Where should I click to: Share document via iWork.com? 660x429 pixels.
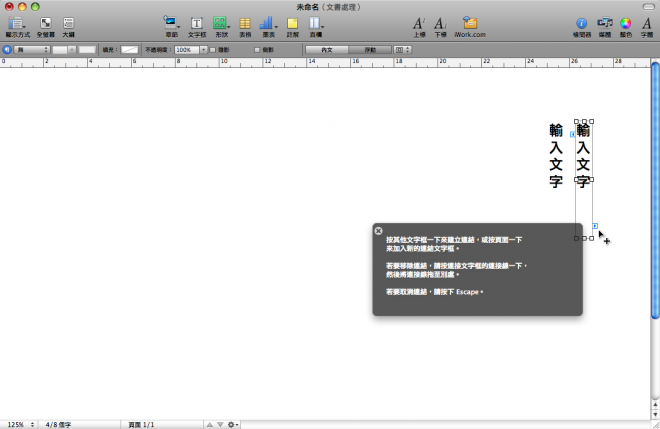(x=470, y=23)
